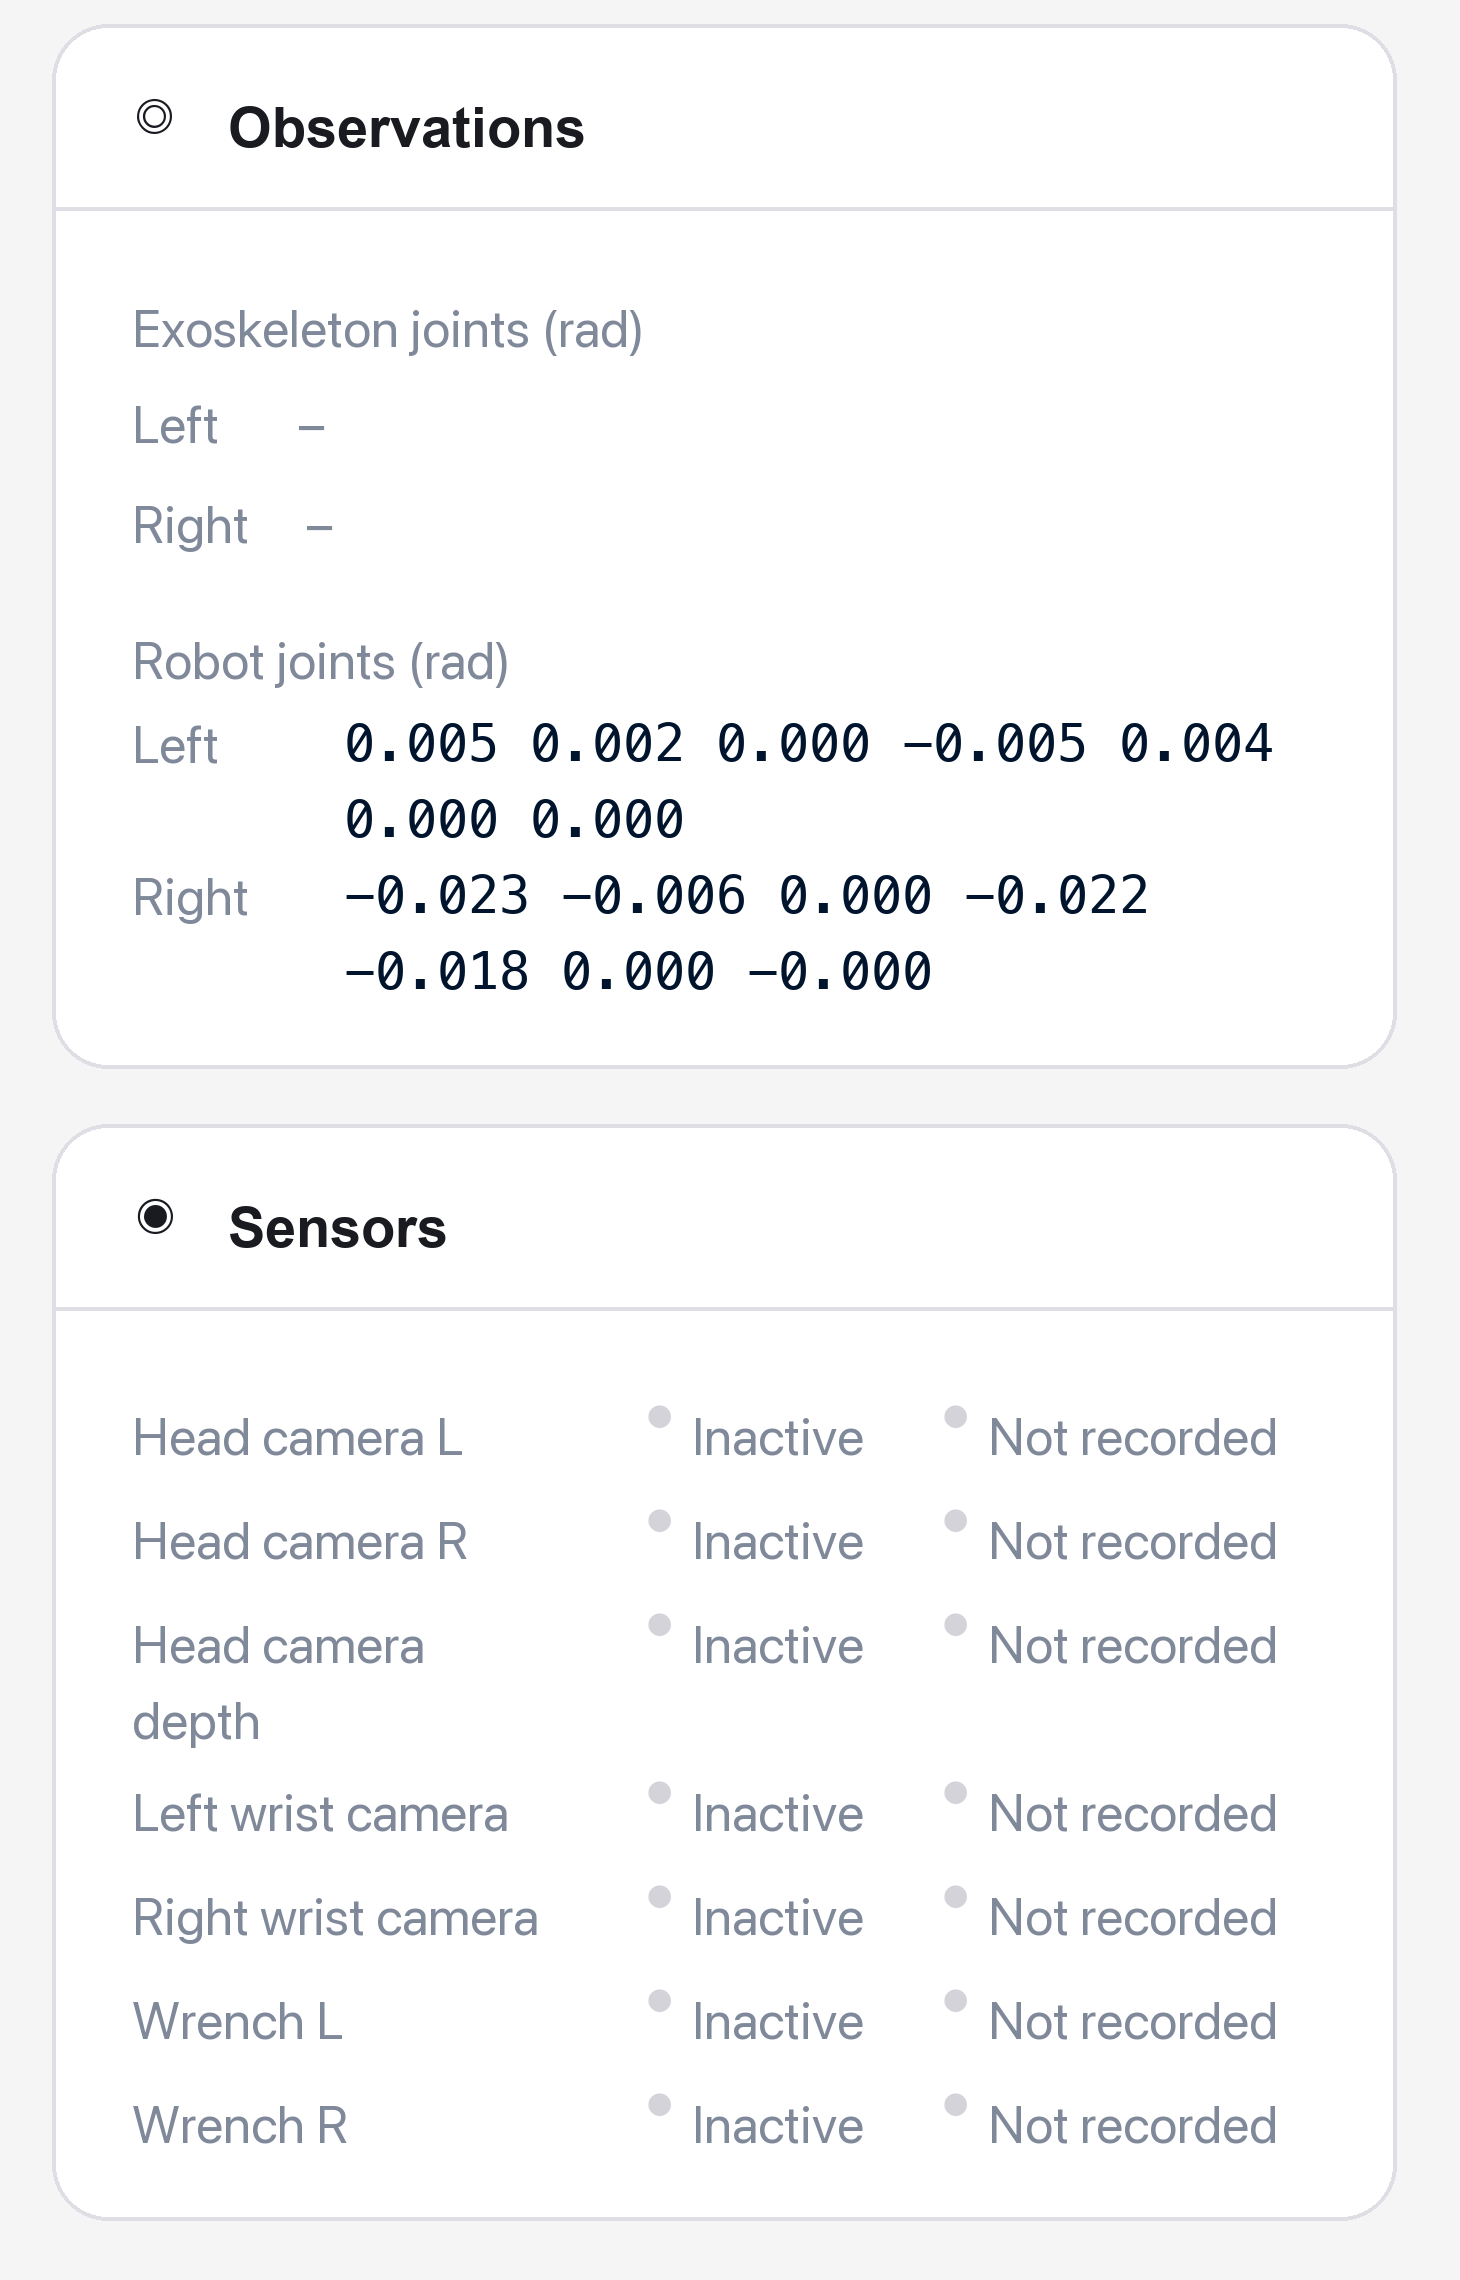The width and height of the screenshot is (1460, 2280).
Task: Click the Right robot joint values
Action: [746, 934]
